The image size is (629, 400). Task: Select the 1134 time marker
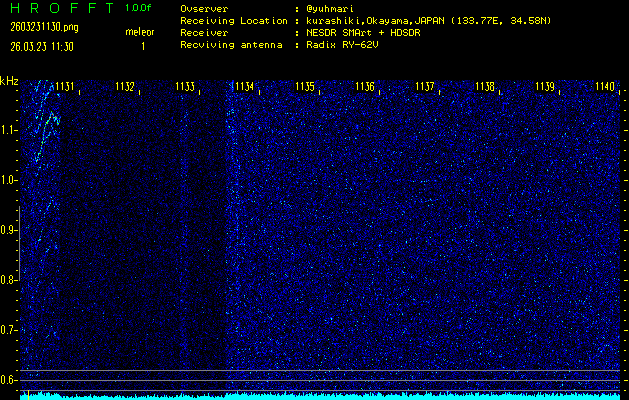coord(244,87)
